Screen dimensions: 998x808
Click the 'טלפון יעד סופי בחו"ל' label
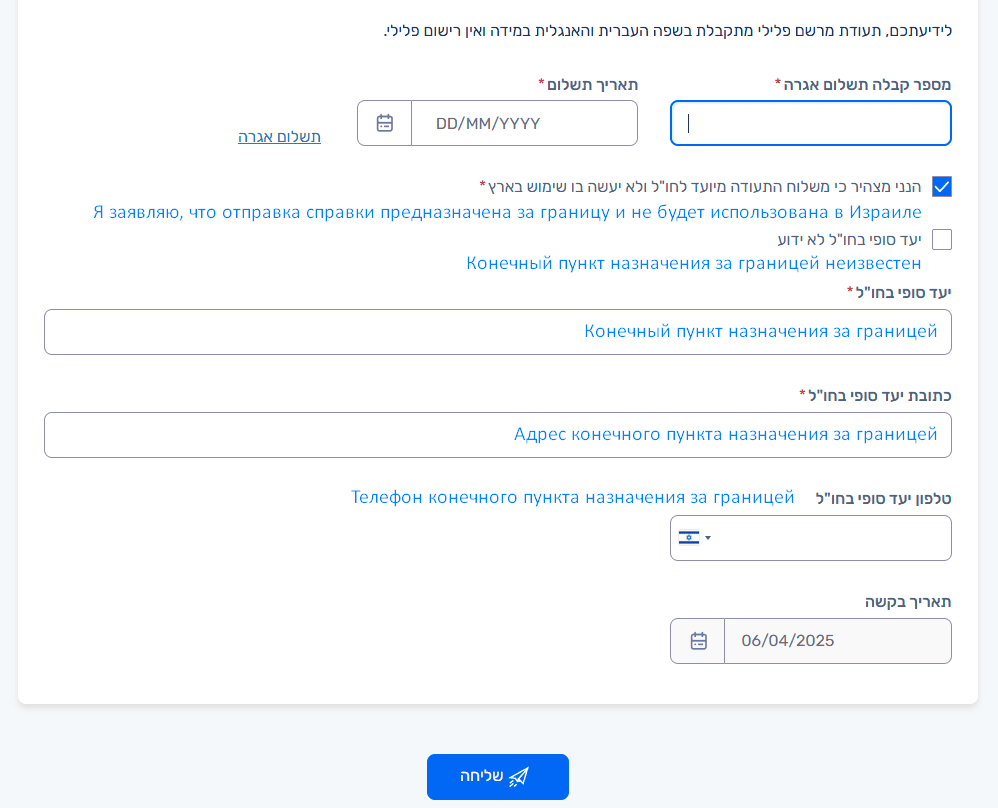(884, 498)
